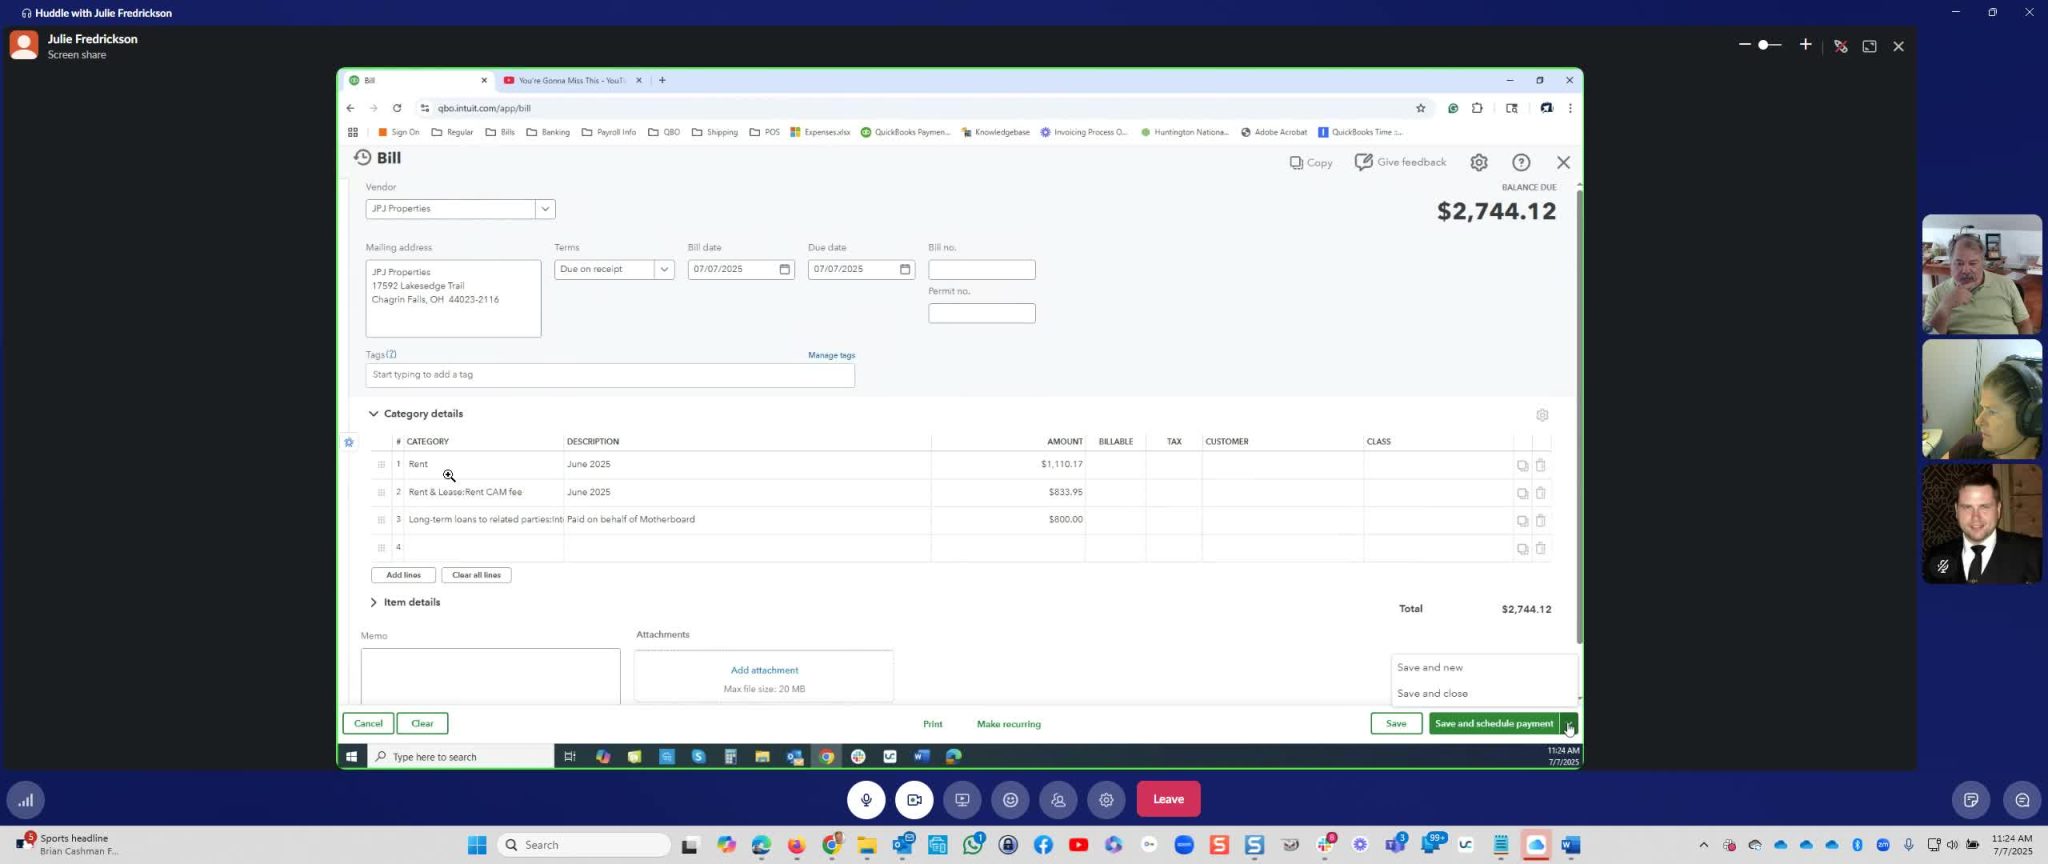Click inside the Memo text box
The image size is (2048, 864).
click(x=490, y=676)
